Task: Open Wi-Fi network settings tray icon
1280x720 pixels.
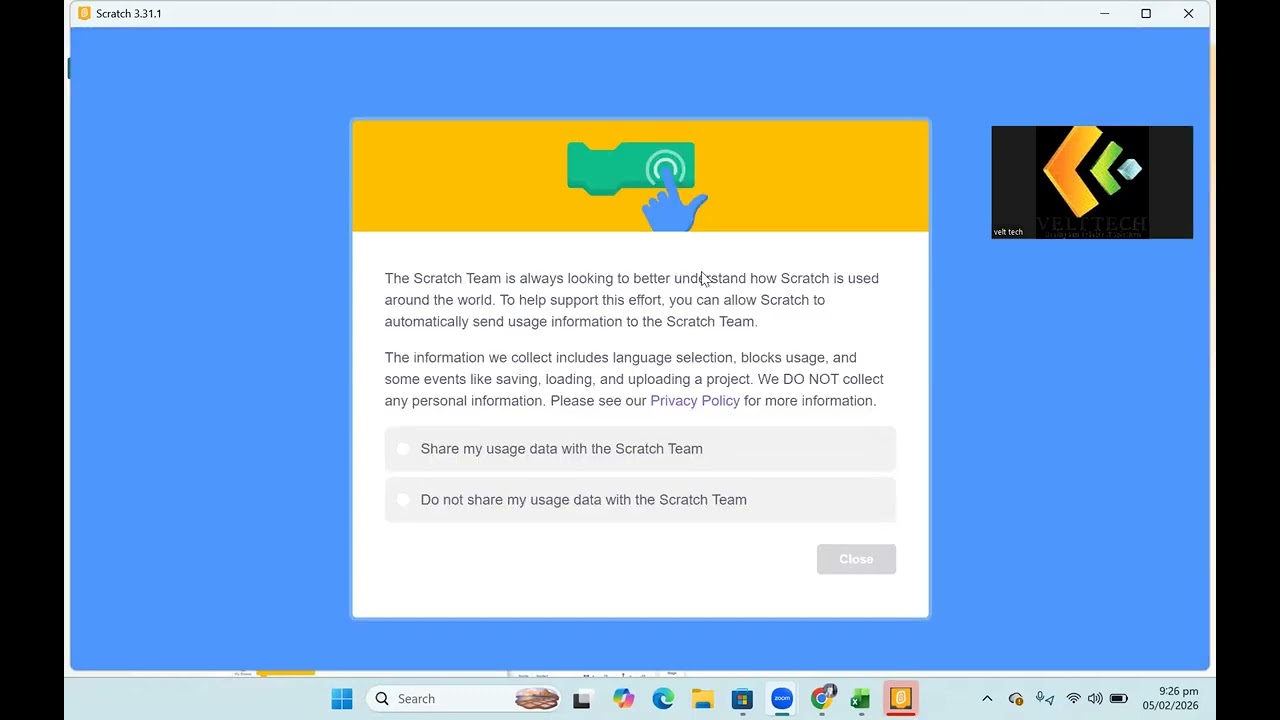Action: tap(1074, 699)
